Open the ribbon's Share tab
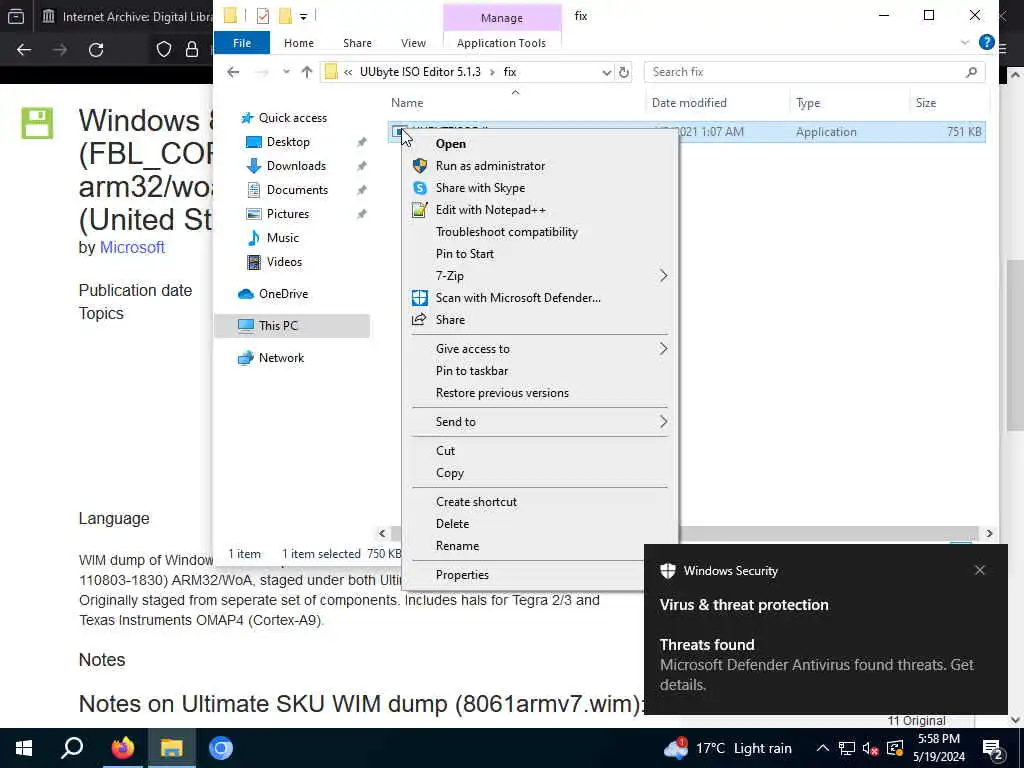1024x768 pixels. [357, 43]
